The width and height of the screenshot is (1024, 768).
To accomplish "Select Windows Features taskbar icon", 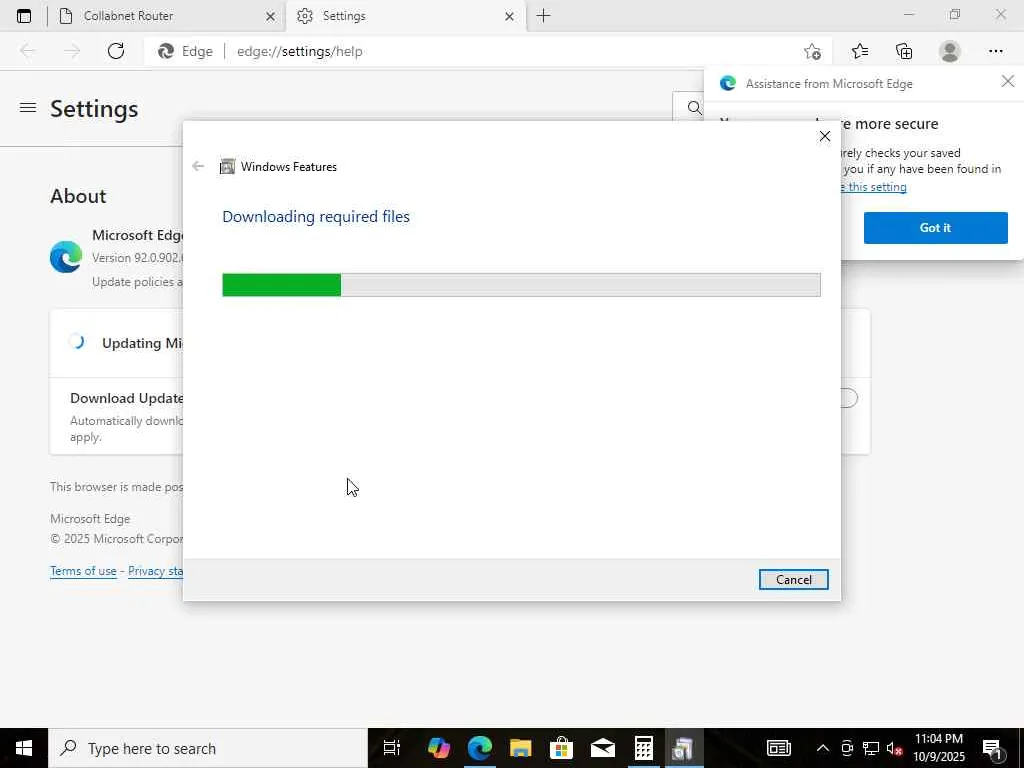I will click(684, 748).
